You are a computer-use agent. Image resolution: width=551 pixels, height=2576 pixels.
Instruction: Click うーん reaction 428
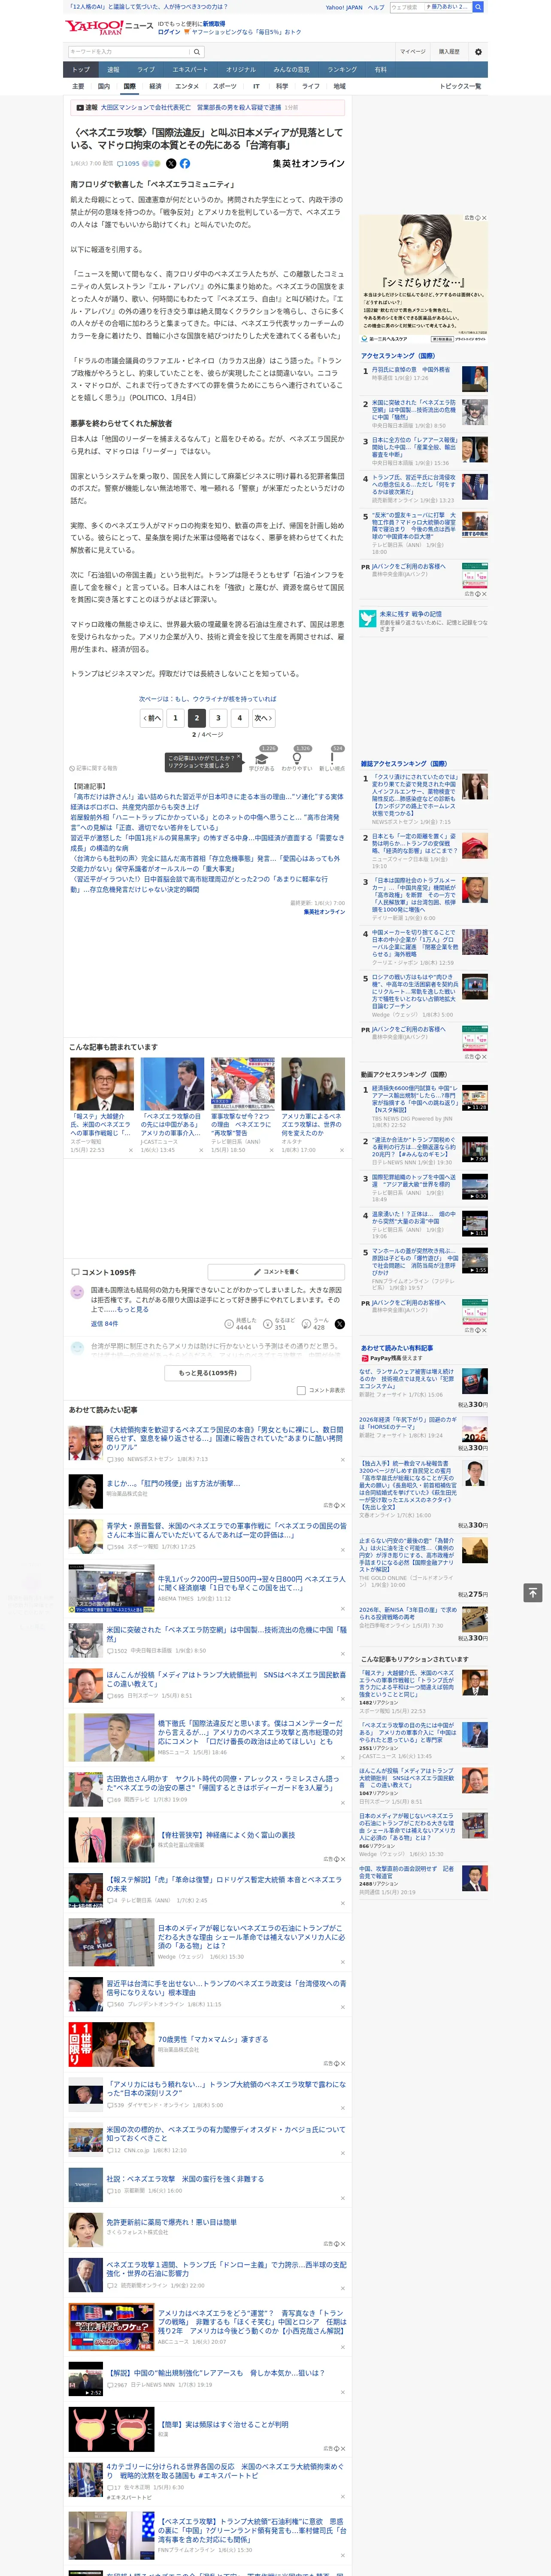click(x=314, y=1323)
